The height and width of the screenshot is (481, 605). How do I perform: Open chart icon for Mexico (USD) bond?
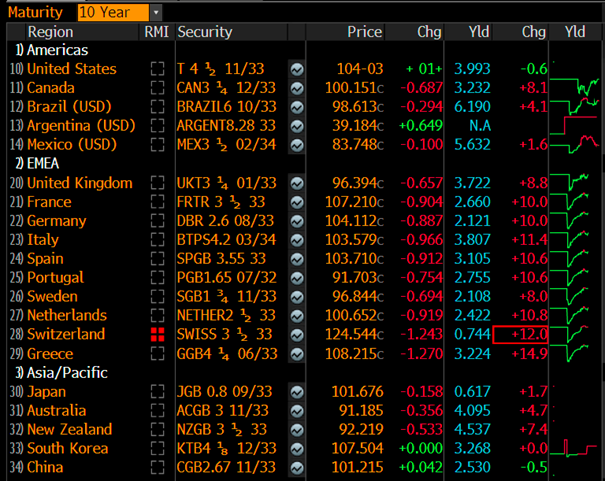pos(297,145)
